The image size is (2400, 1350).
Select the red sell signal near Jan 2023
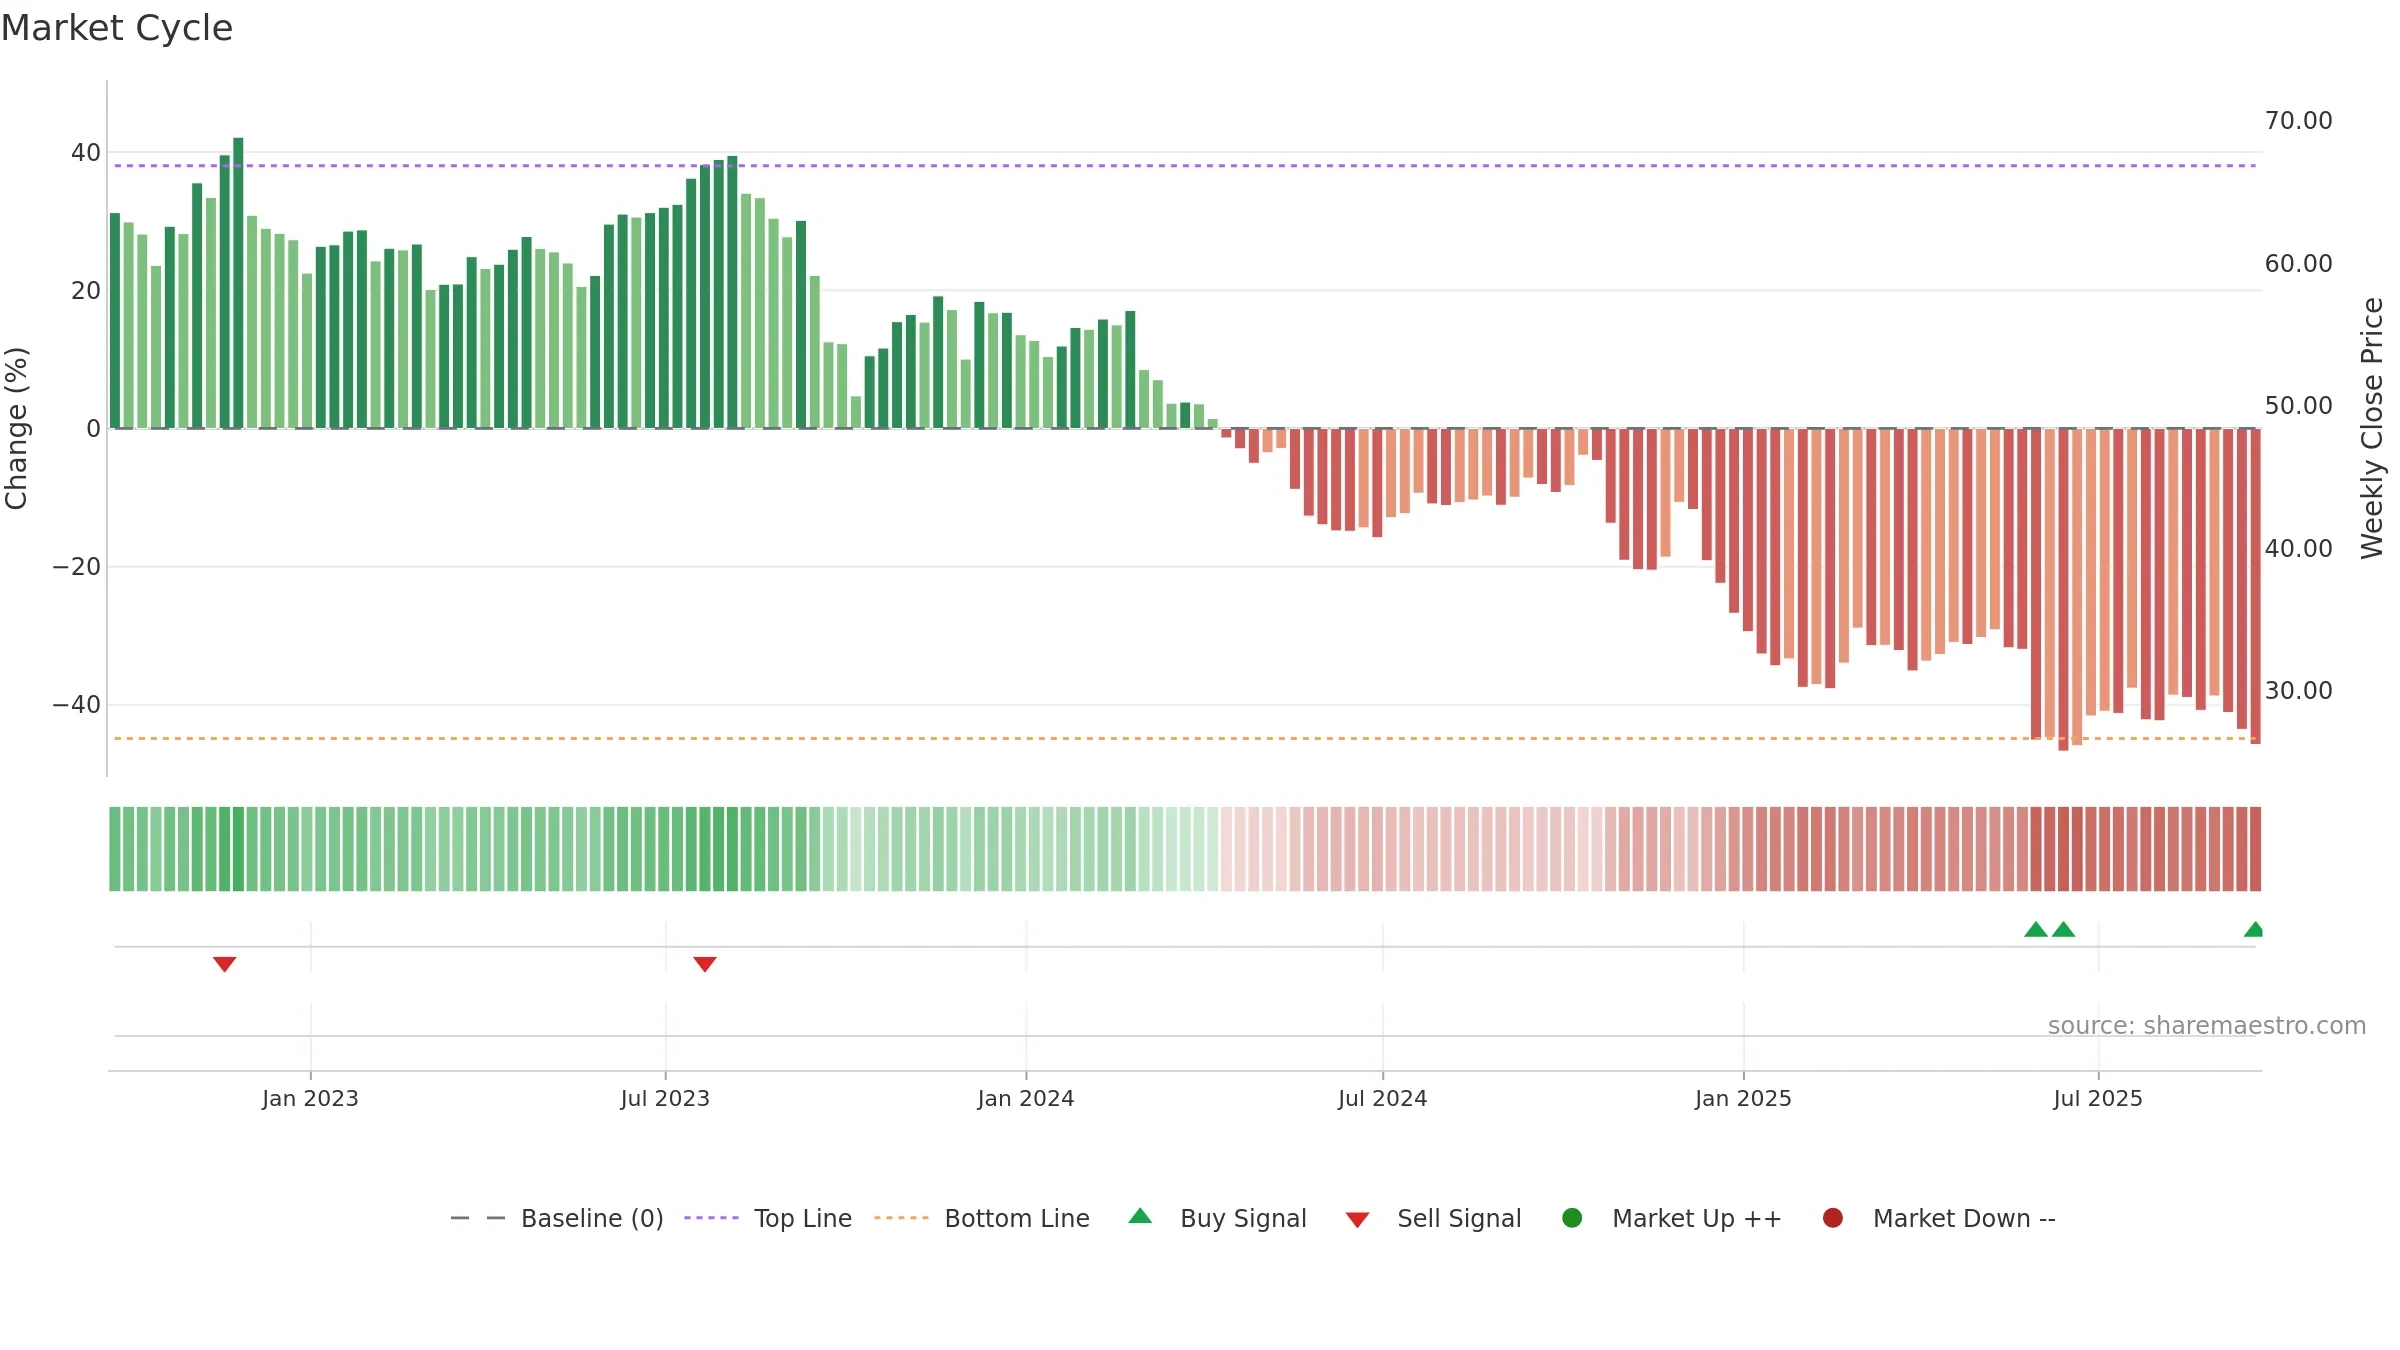tap(224, 964)
